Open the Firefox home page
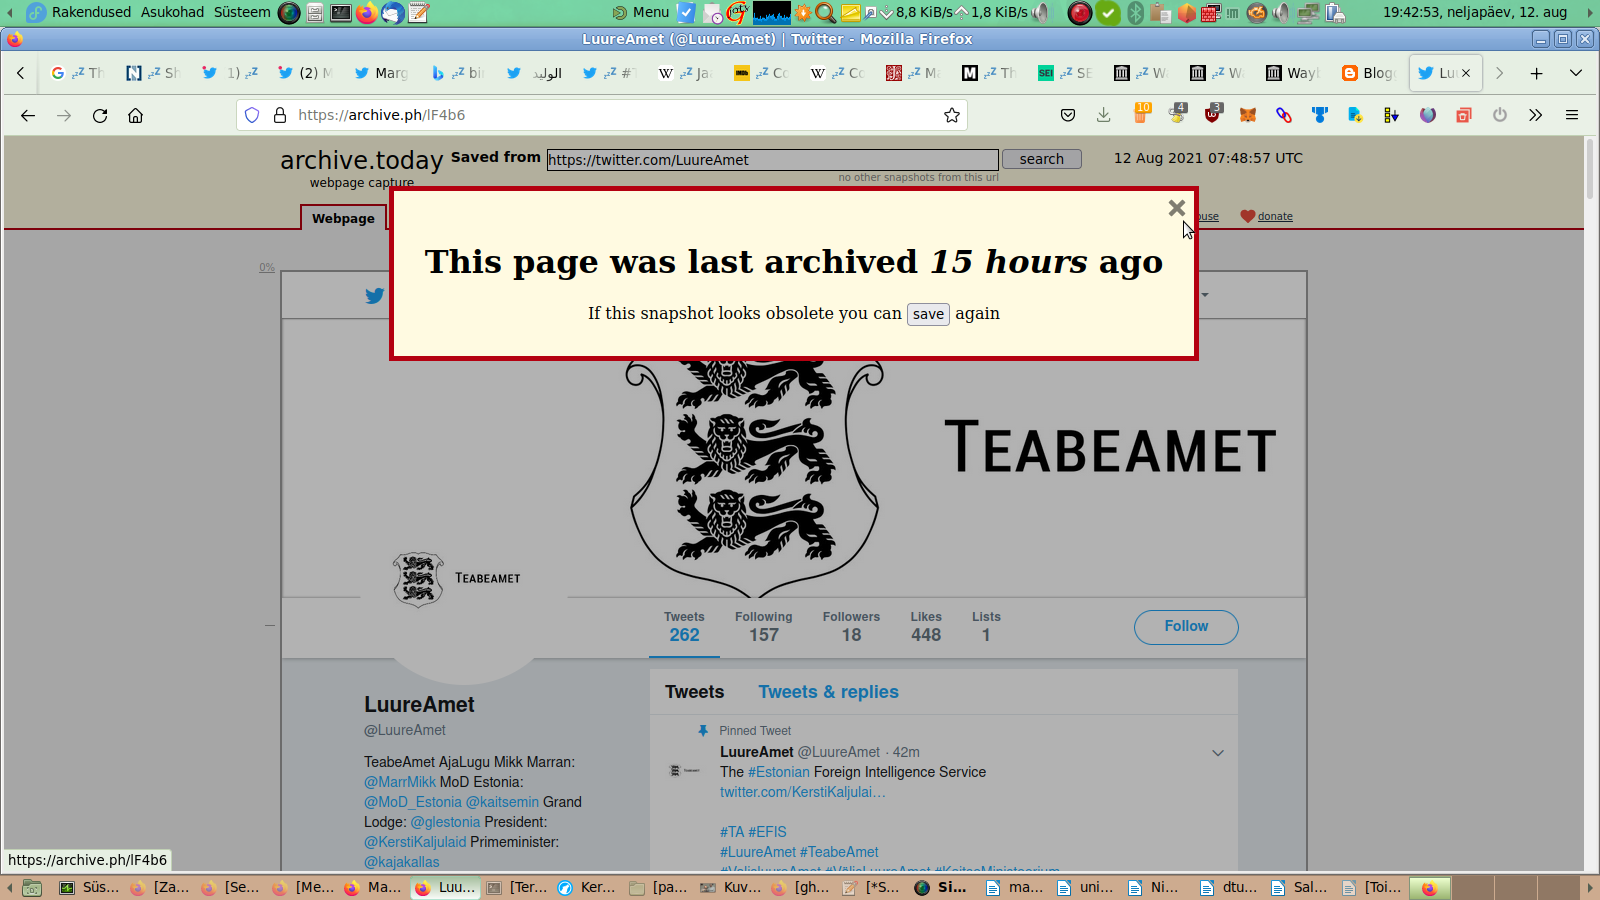Viewport: 1600px width, 900px height. click(x=136, y=115)
